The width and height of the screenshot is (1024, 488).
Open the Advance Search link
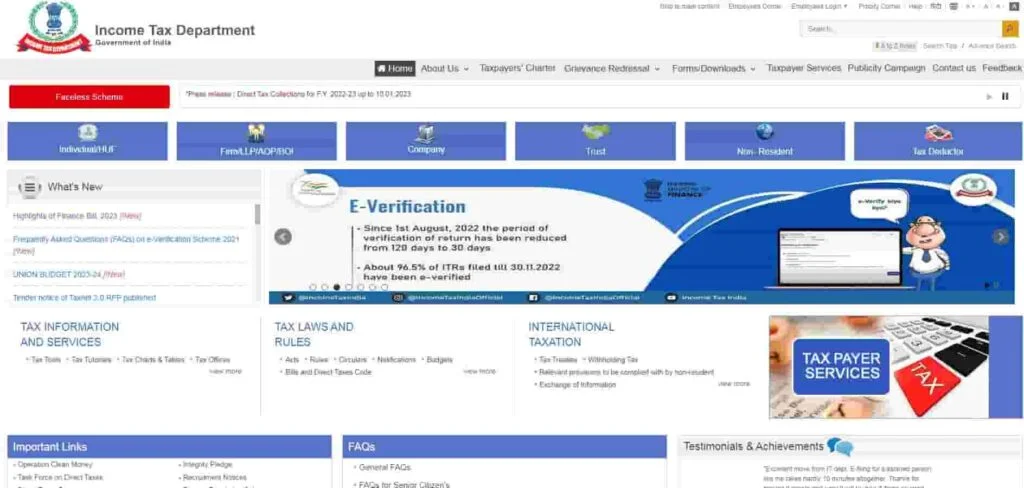pos(992,46)
